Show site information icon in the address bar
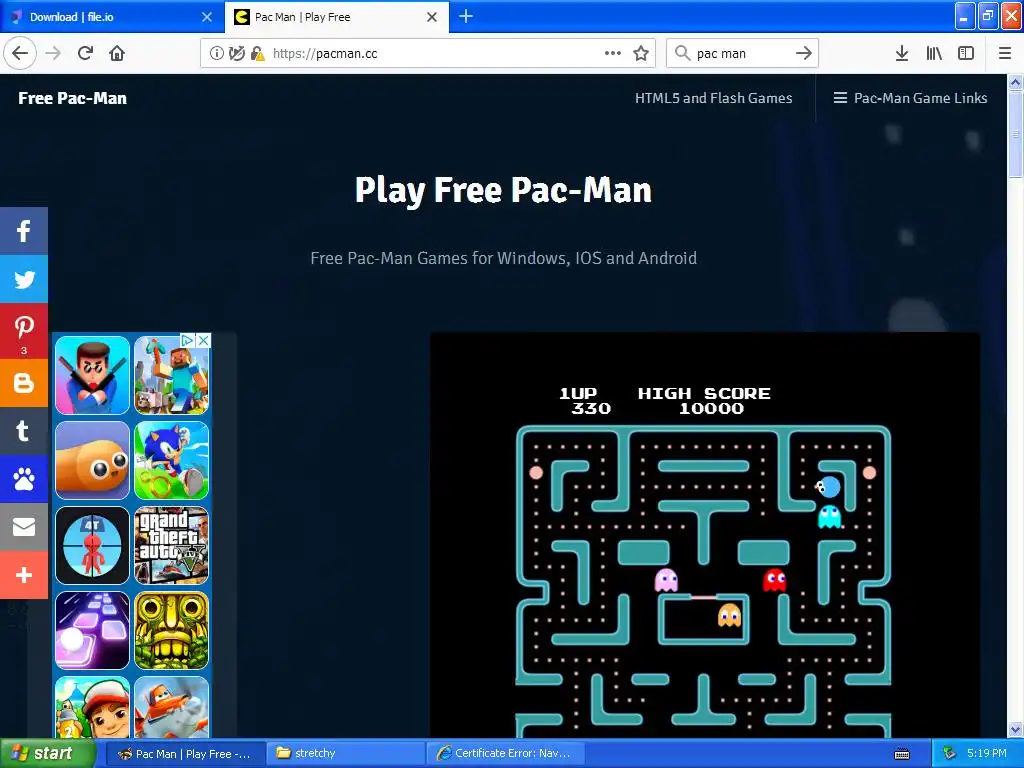This screenshot has height=768, width=1024. tap(216, 53)
